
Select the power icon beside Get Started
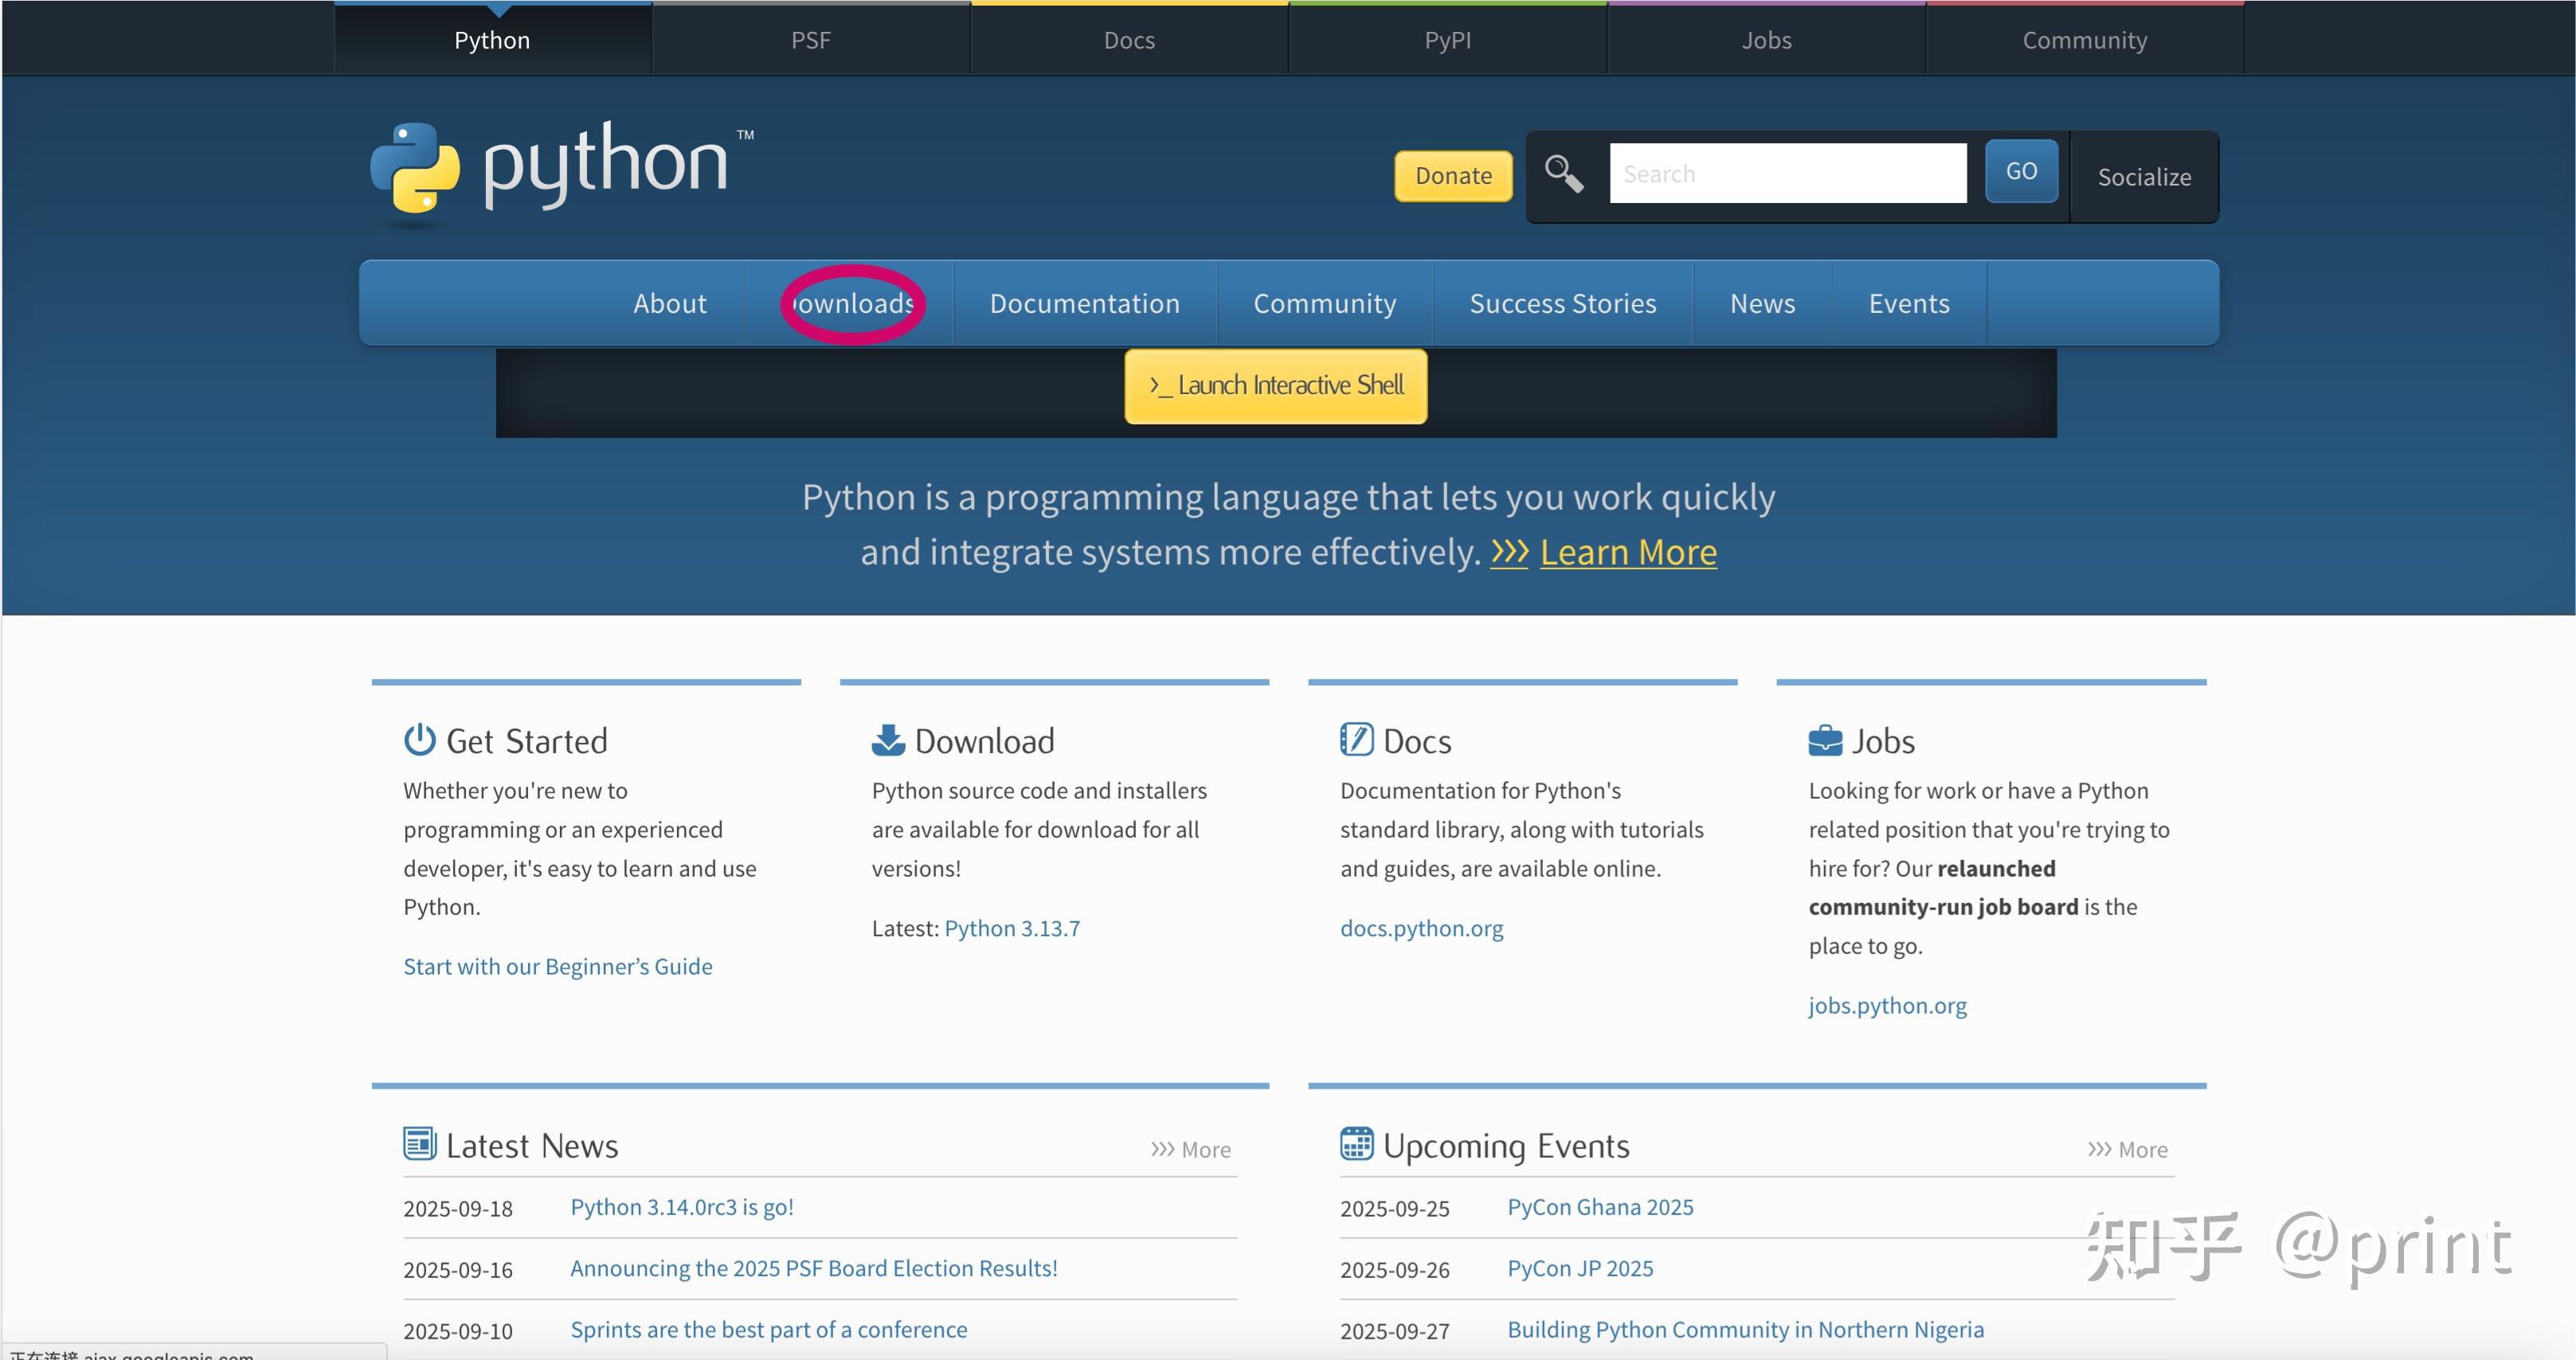[420, 738]
